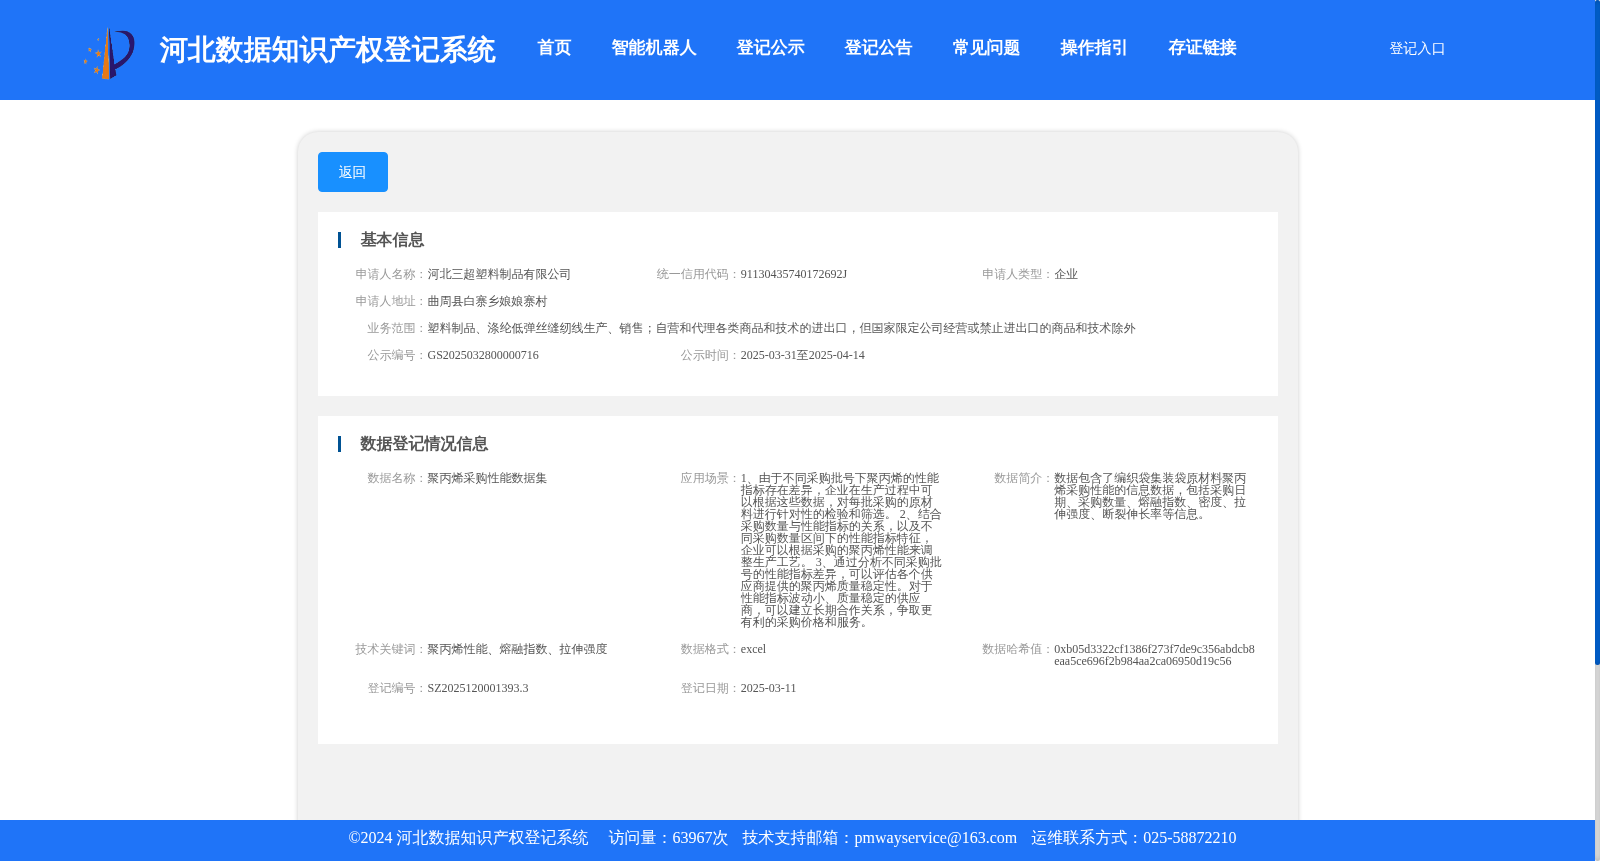This screenshot has width=1600, height=861.
Task: Select the 基本信息 section heading
Action: (x=392, y=240)
